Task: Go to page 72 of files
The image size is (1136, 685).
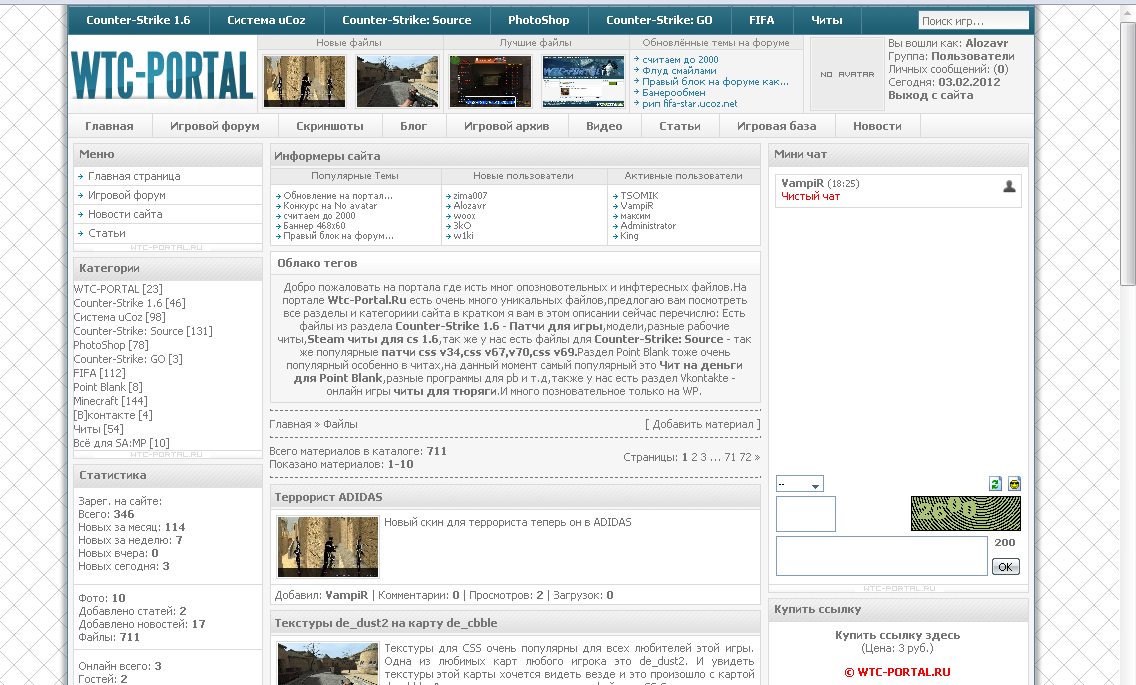Action: [x=746, y=457]
